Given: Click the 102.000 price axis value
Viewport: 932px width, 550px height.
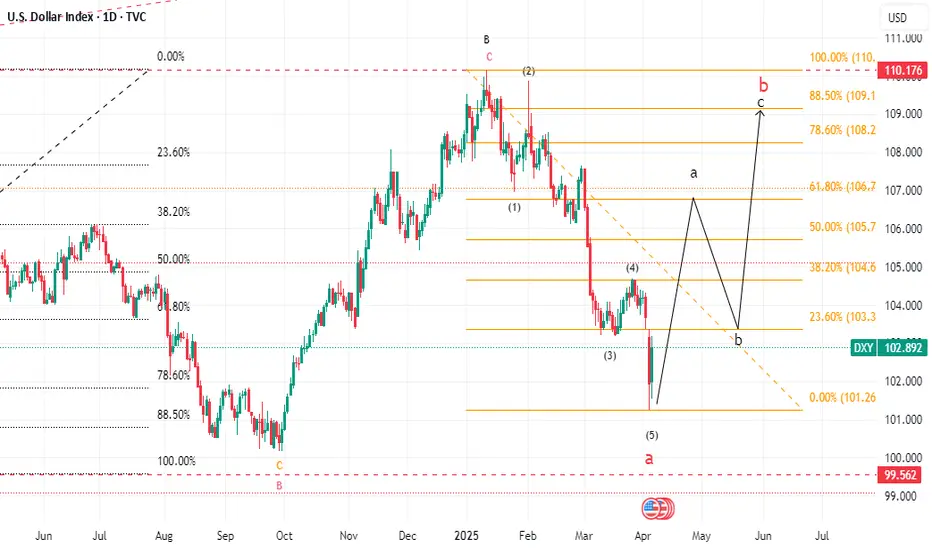Looking at the screenshot, I should (903, 381).
